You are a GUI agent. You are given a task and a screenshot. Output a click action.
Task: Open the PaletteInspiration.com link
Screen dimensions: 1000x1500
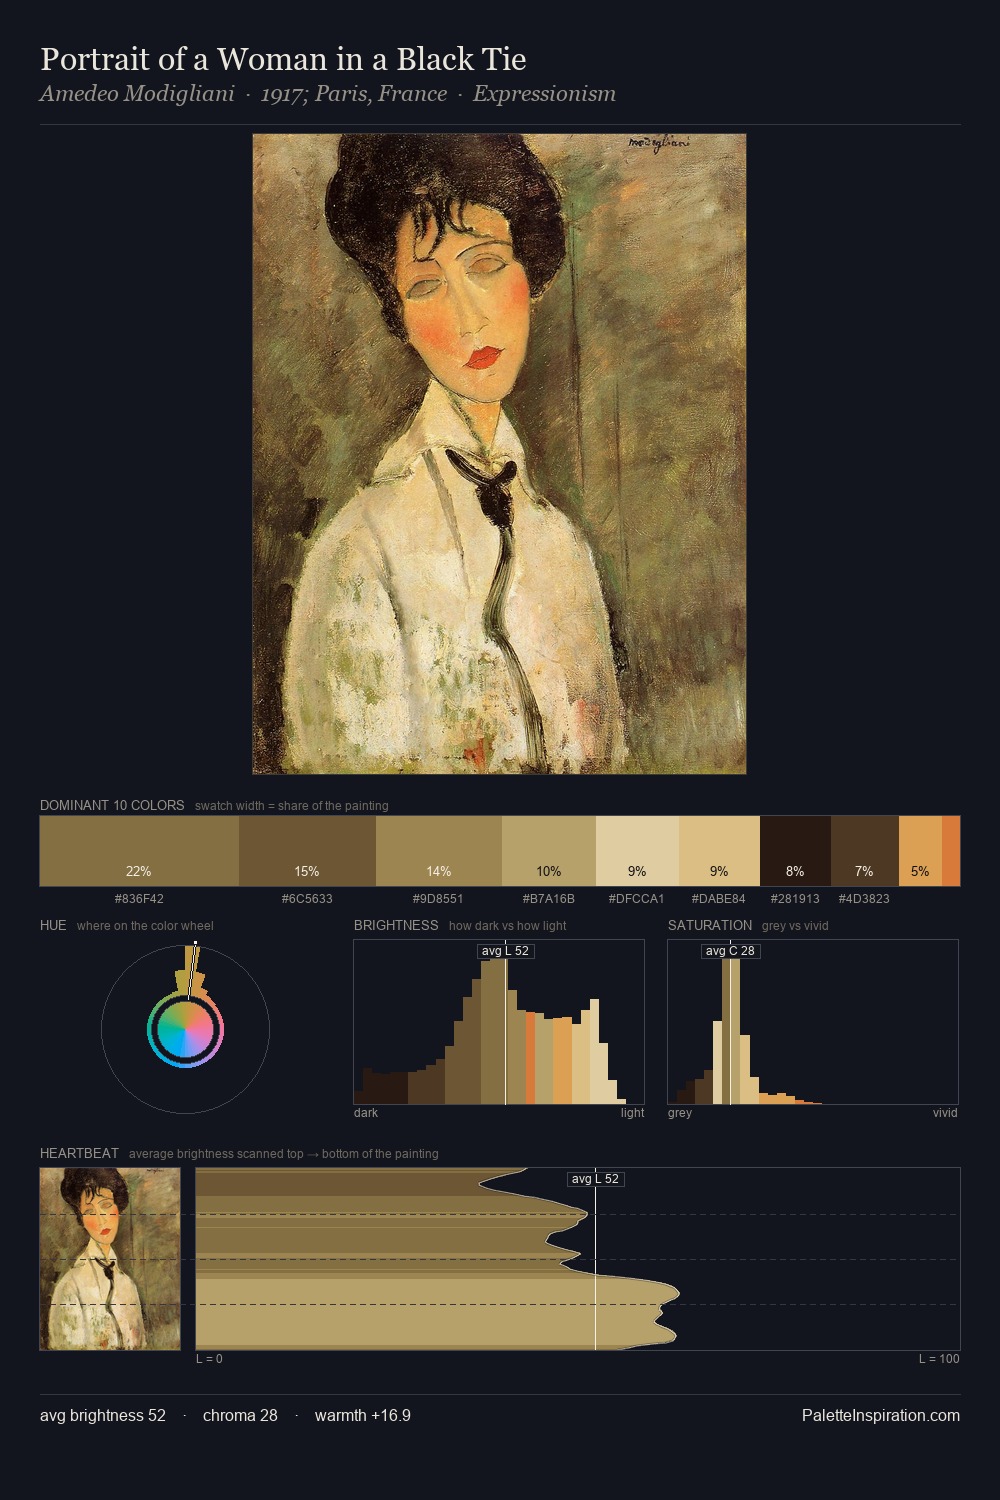(x=881, y=1415)
